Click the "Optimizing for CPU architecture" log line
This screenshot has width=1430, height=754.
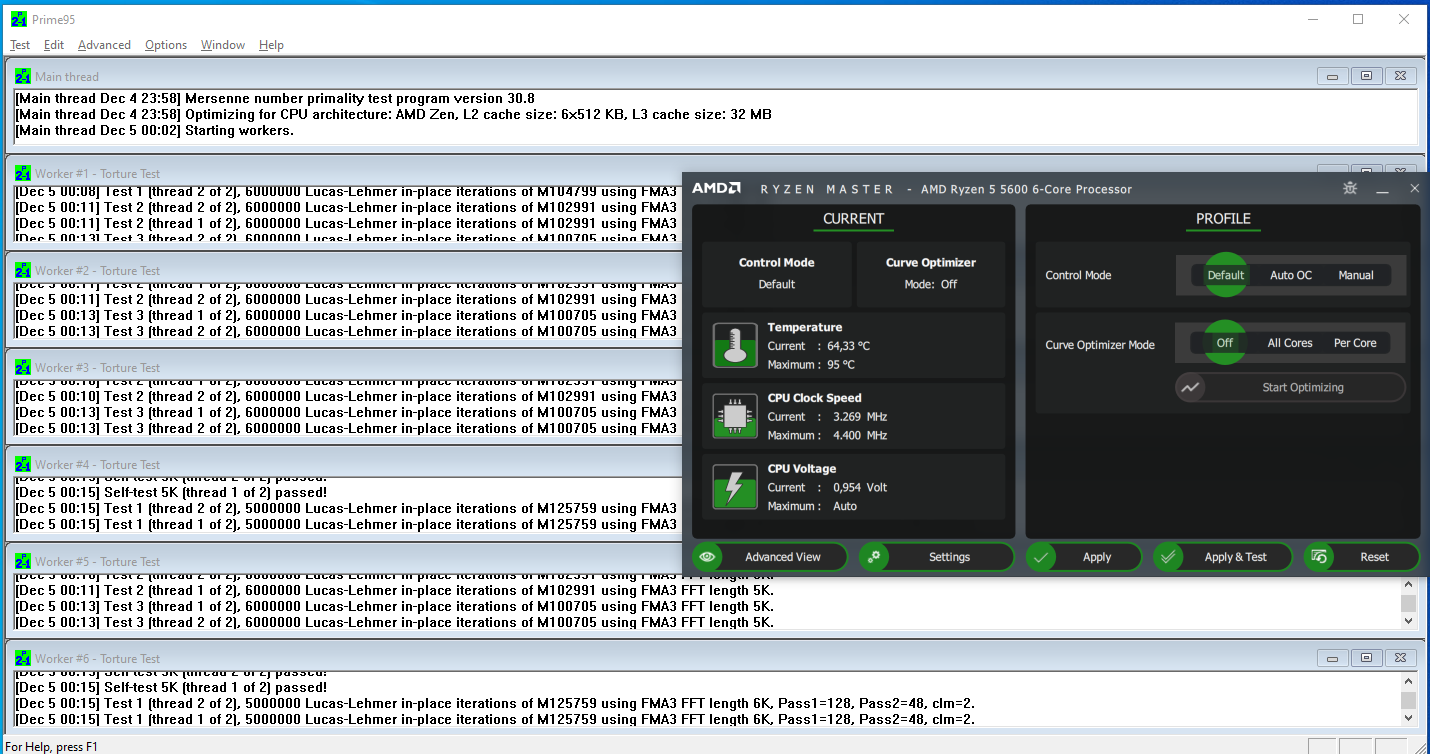393,115
